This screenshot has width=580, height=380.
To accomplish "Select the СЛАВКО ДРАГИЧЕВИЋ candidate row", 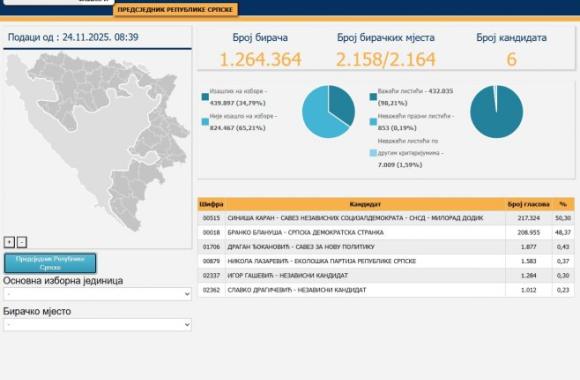I will 386,290.
